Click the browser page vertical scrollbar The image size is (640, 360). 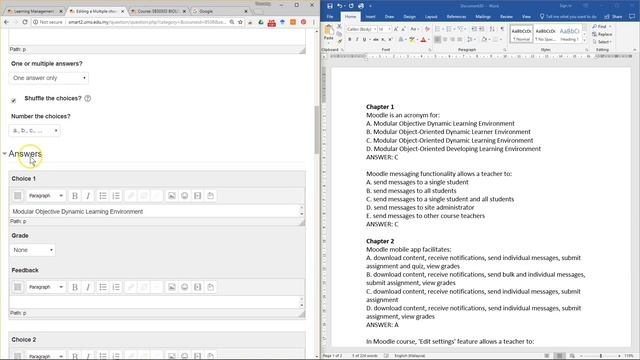(317, 130)
